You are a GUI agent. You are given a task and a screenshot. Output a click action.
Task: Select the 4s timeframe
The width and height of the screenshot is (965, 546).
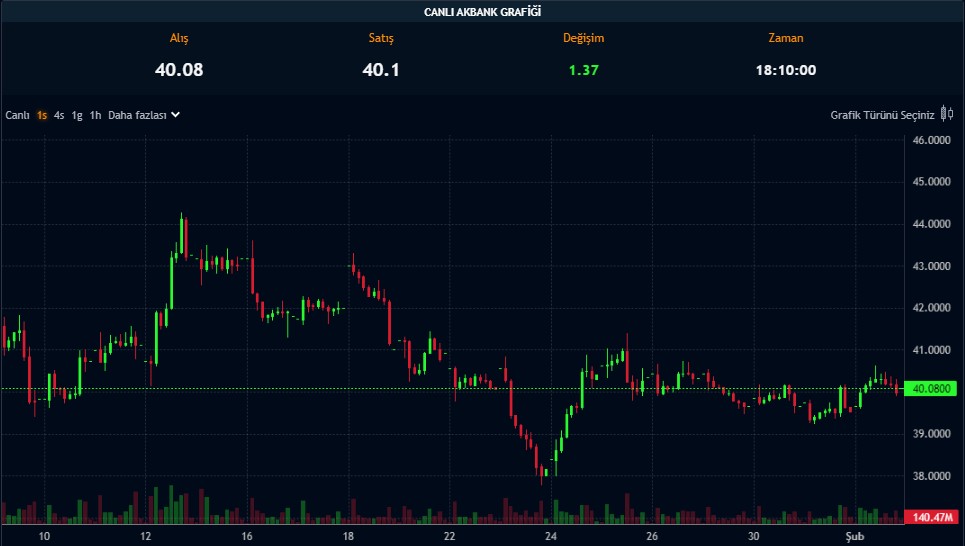pos(59,115)
